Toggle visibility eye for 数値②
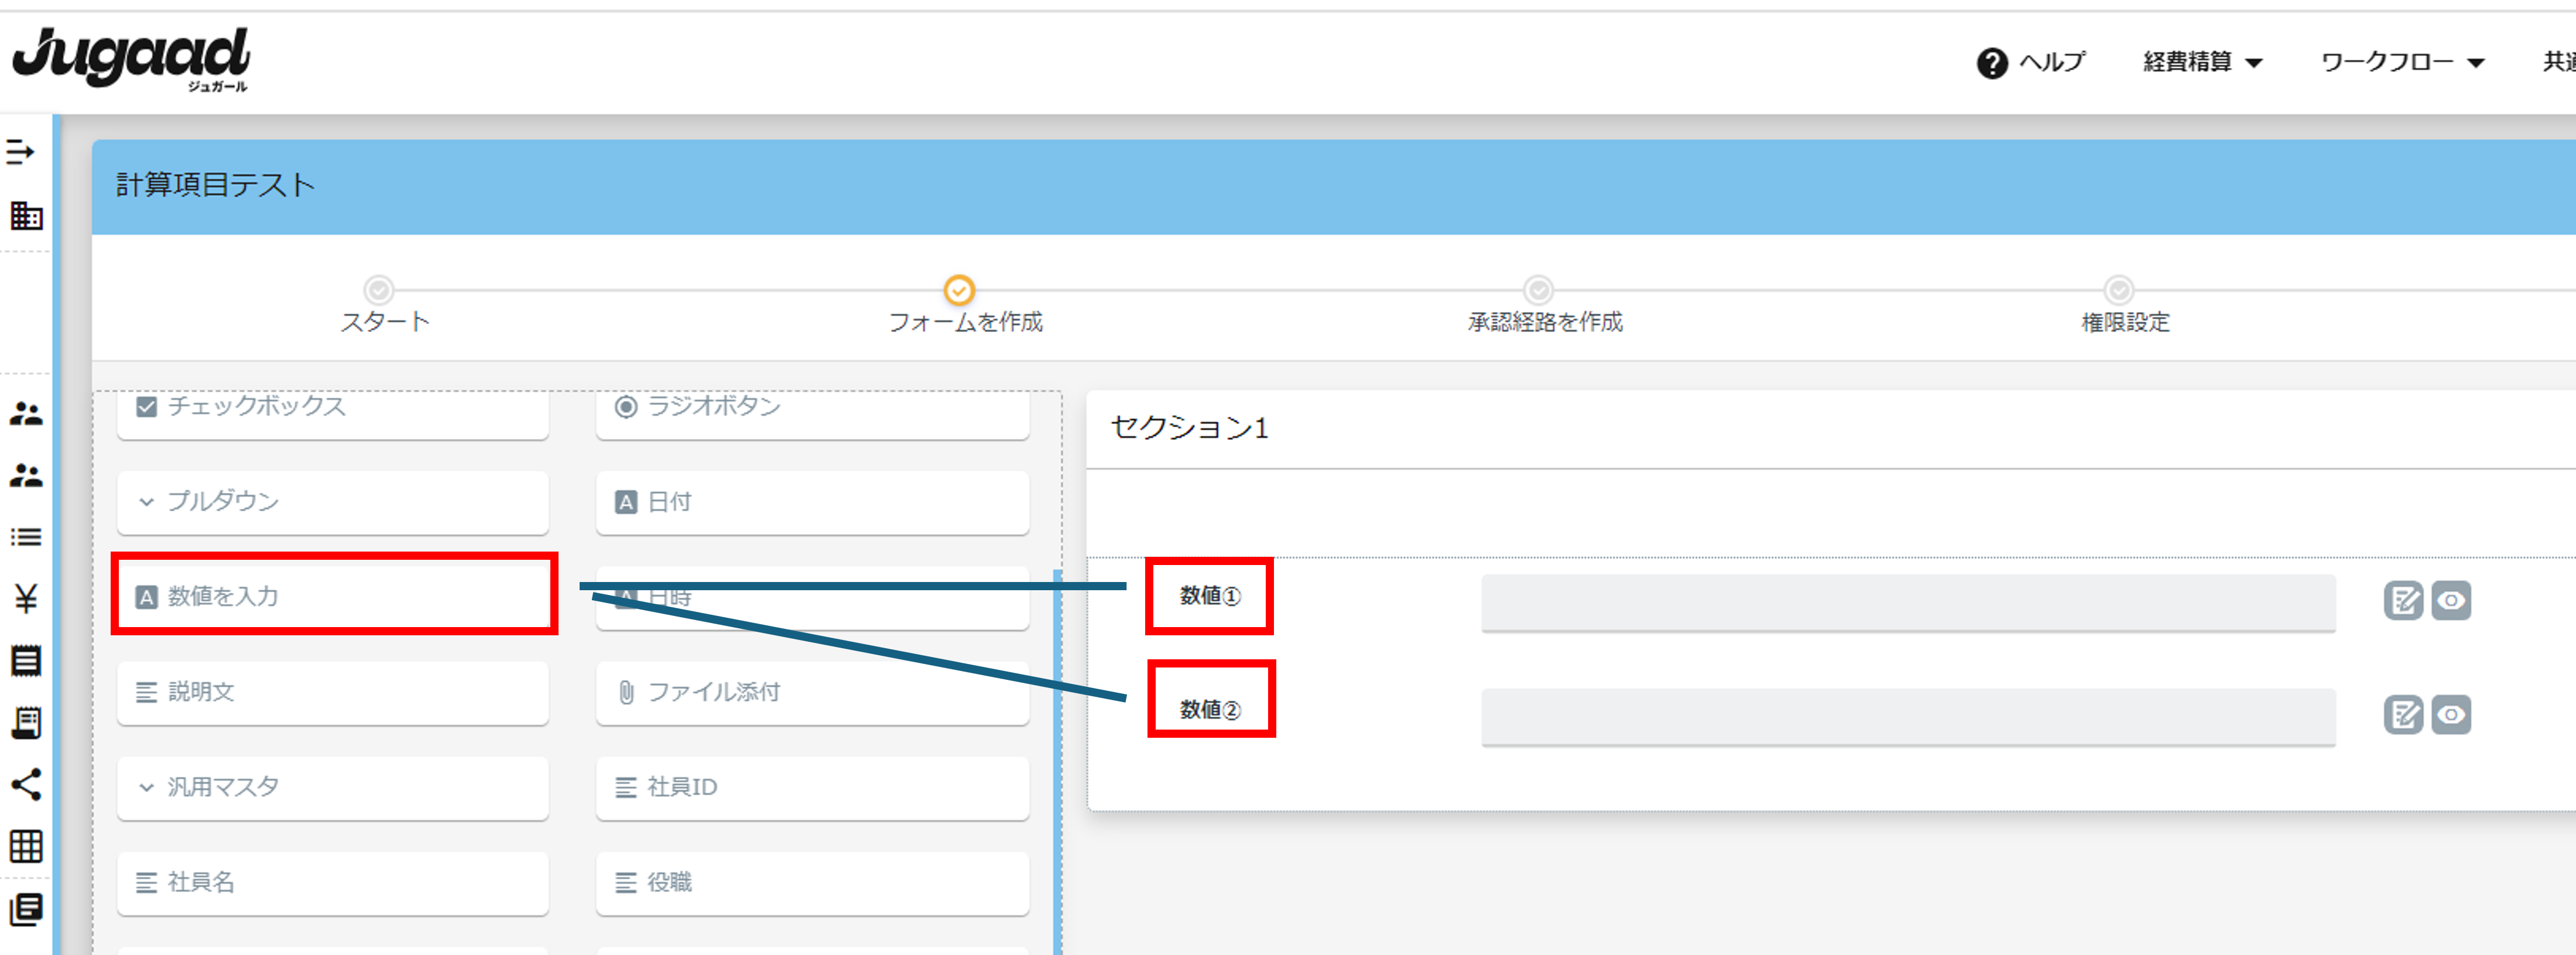Screen dimensions: 2576x955 (2450, 715)
